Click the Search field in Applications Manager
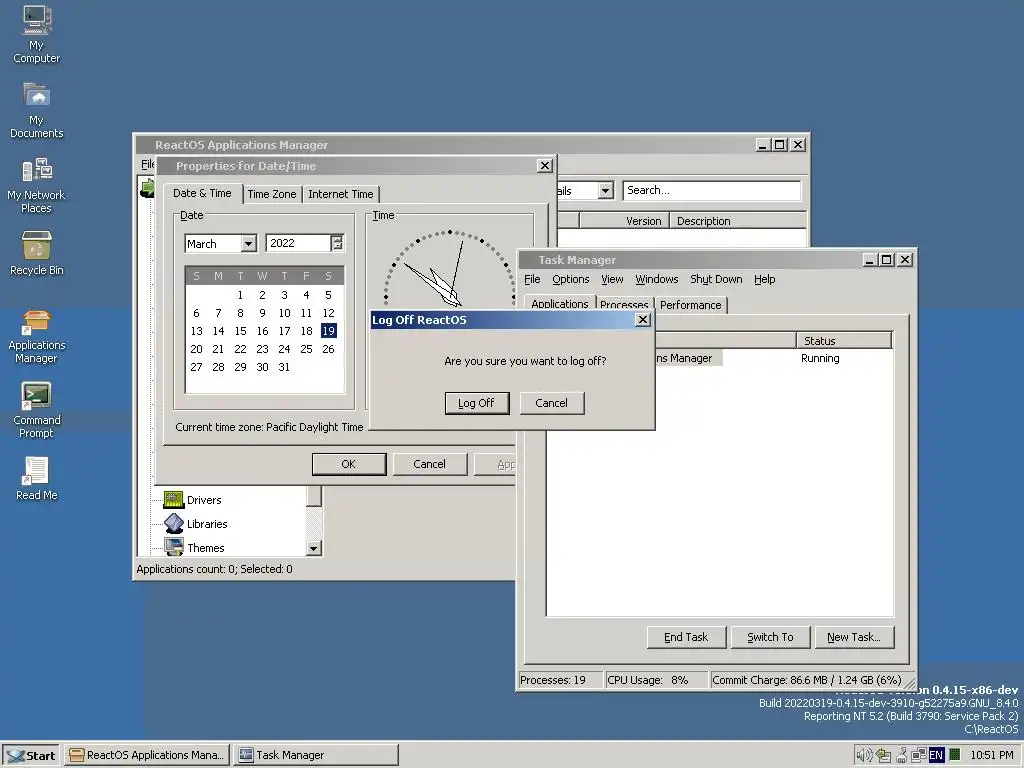 coord(712,190)
